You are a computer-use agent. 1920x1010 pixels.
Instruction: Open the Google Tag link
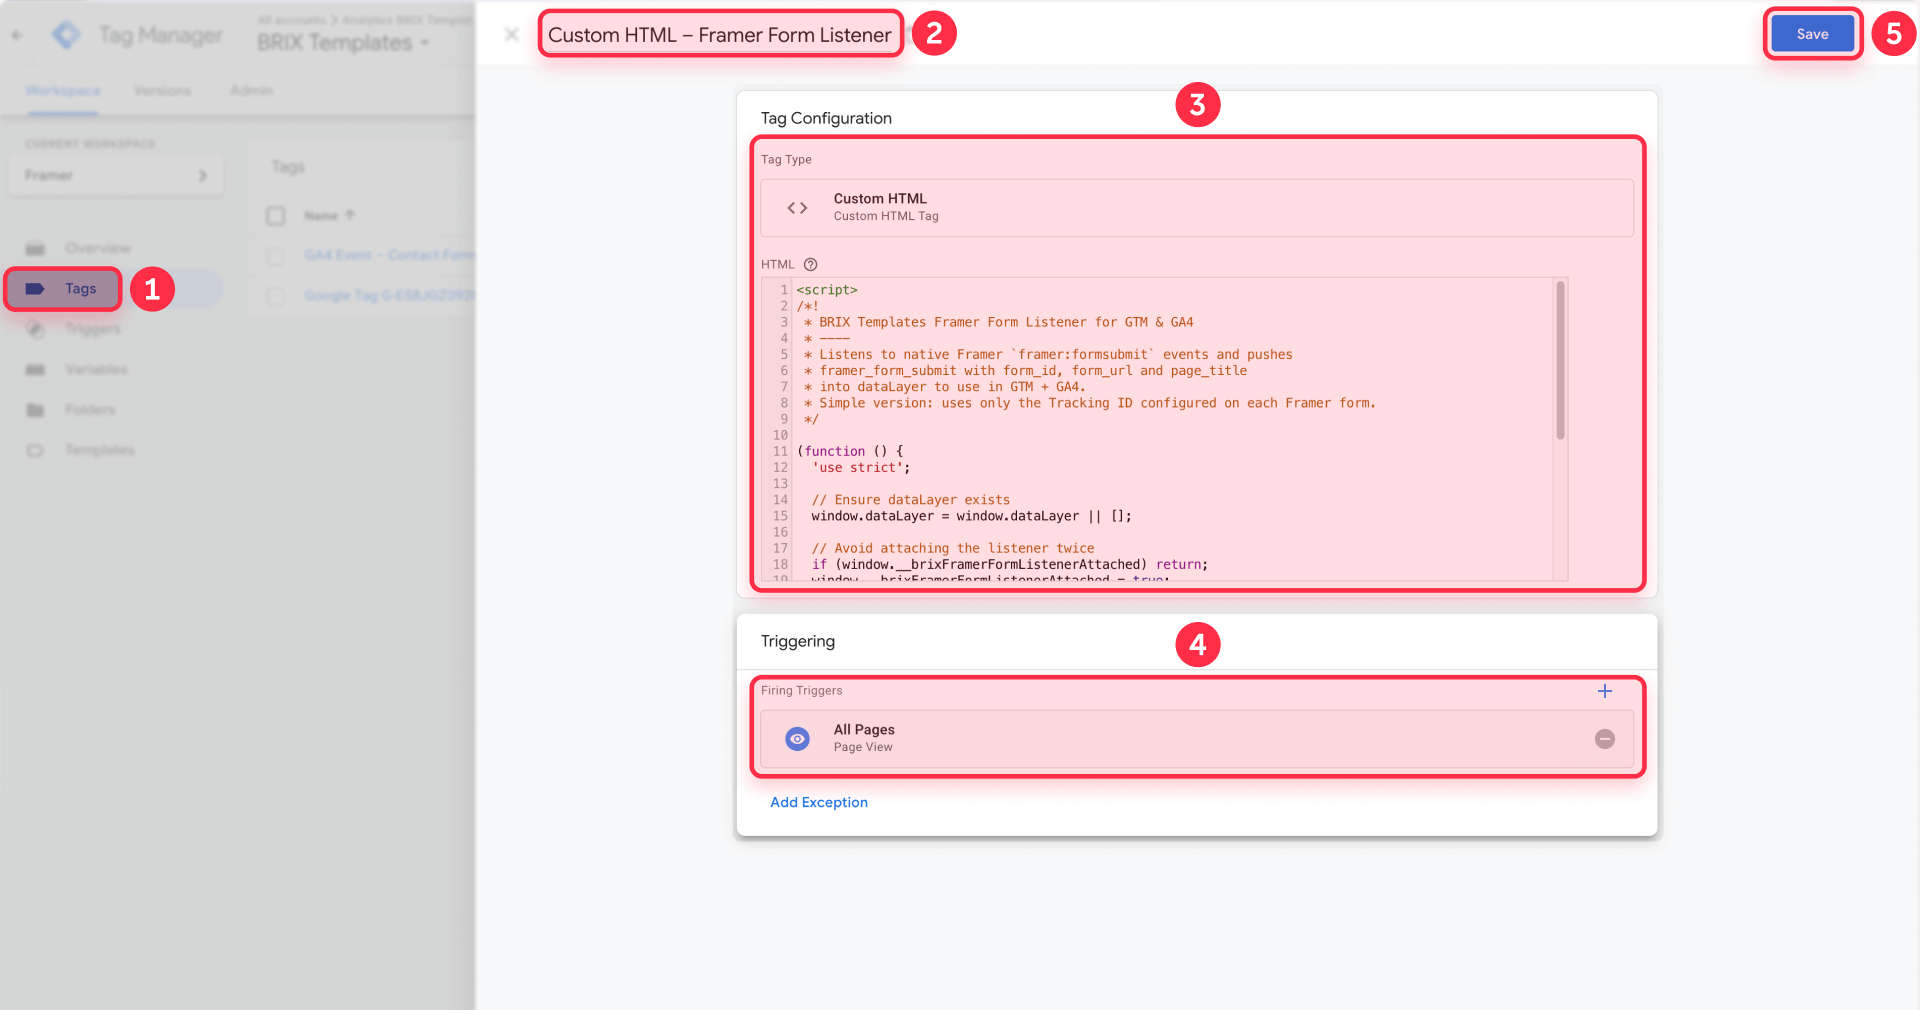pyautogui.click(x=389, y=296)
